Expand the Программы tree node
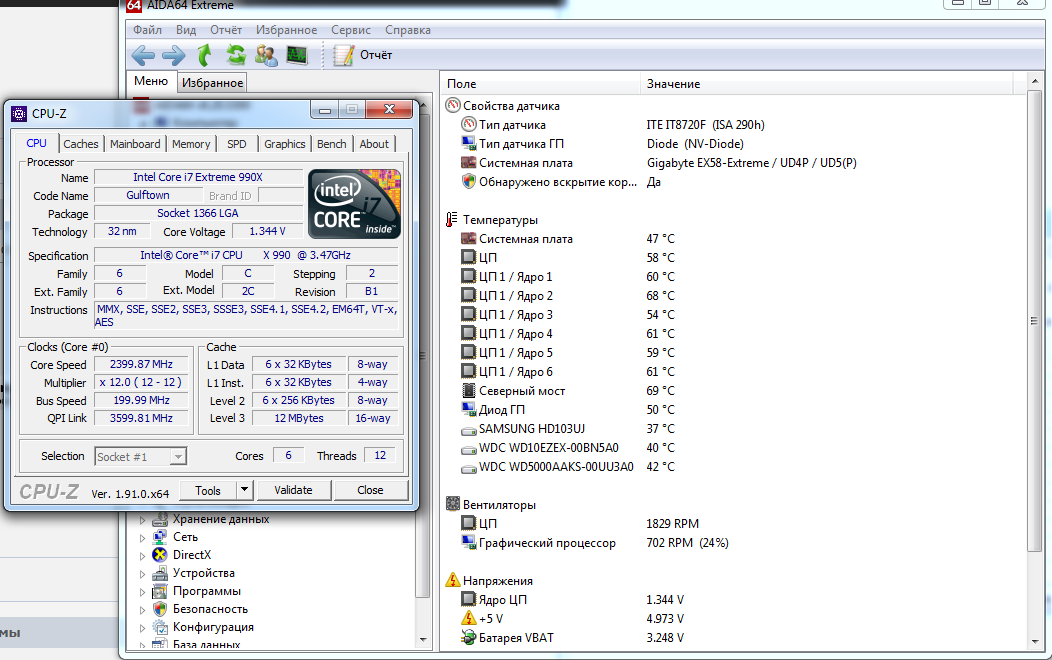 142,592
